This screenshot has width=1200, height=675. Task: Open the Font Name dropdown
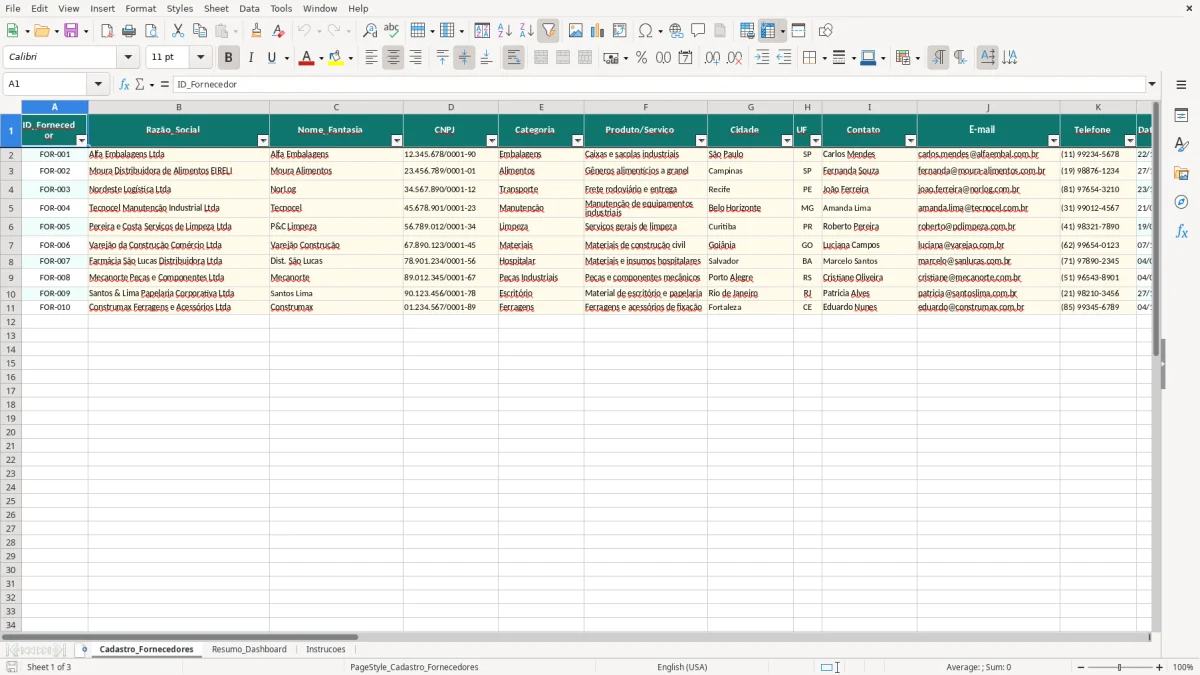(x=128, y=58)
